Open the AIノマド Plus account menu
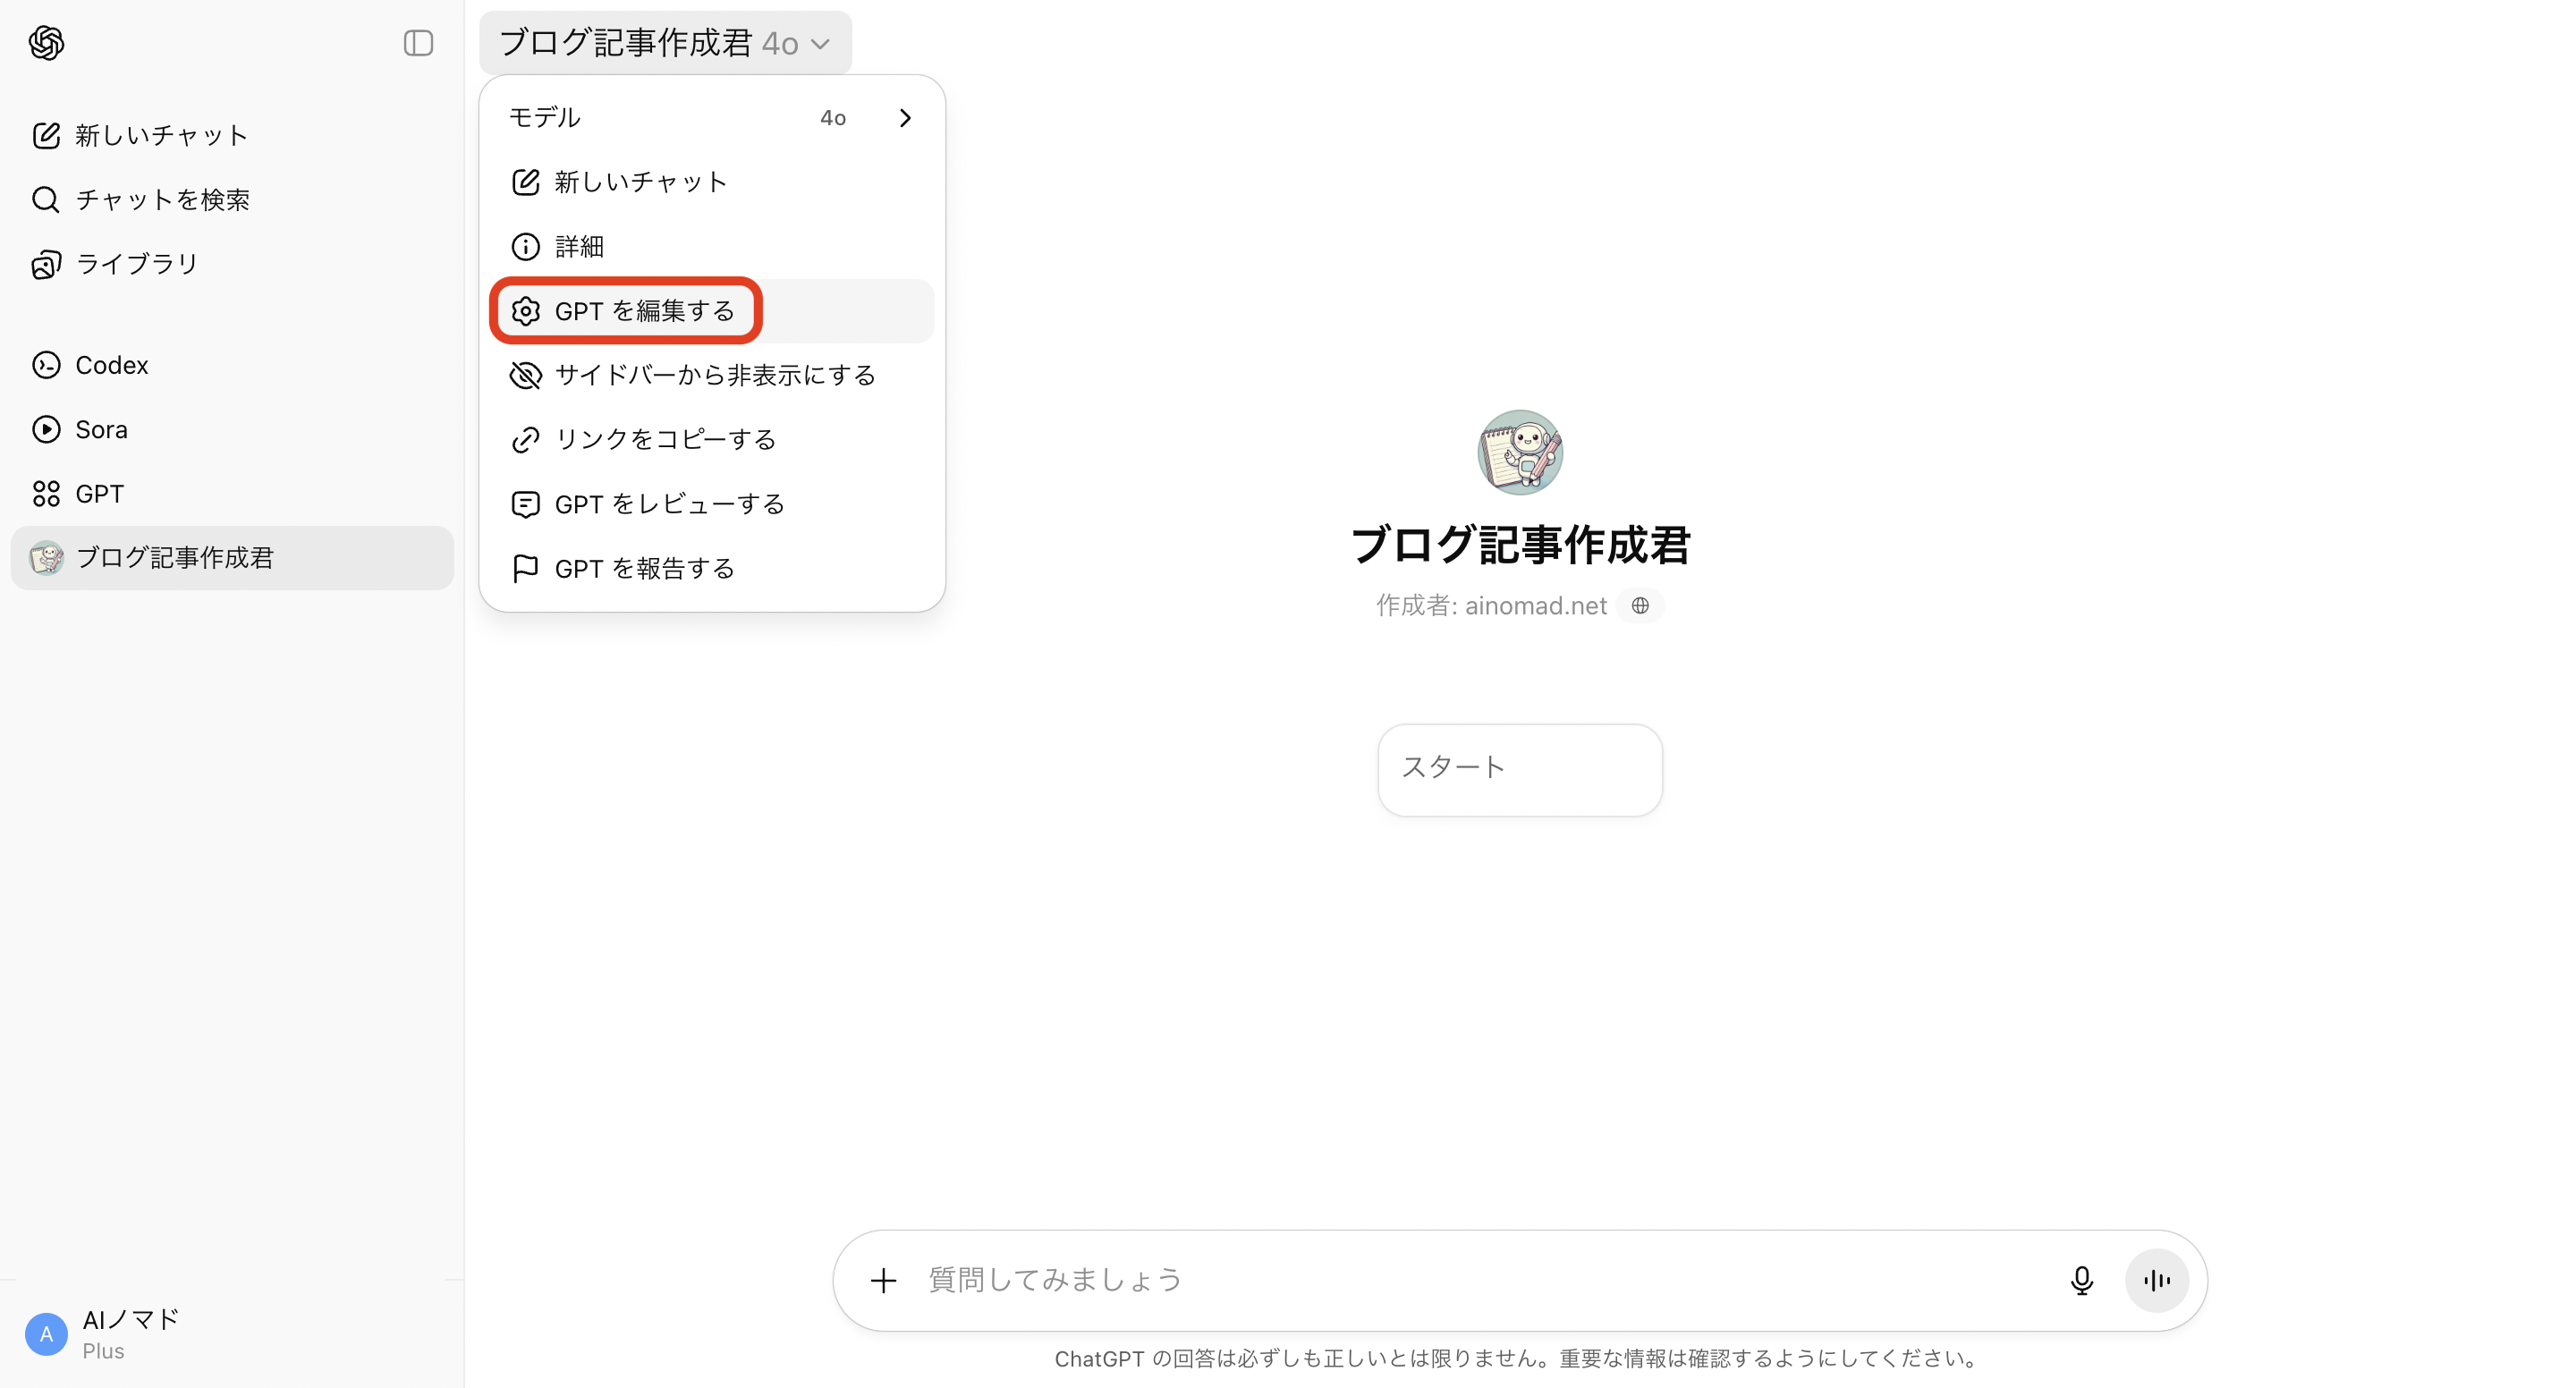This screenshot has width=2576, height=1388. [232, 1334]
